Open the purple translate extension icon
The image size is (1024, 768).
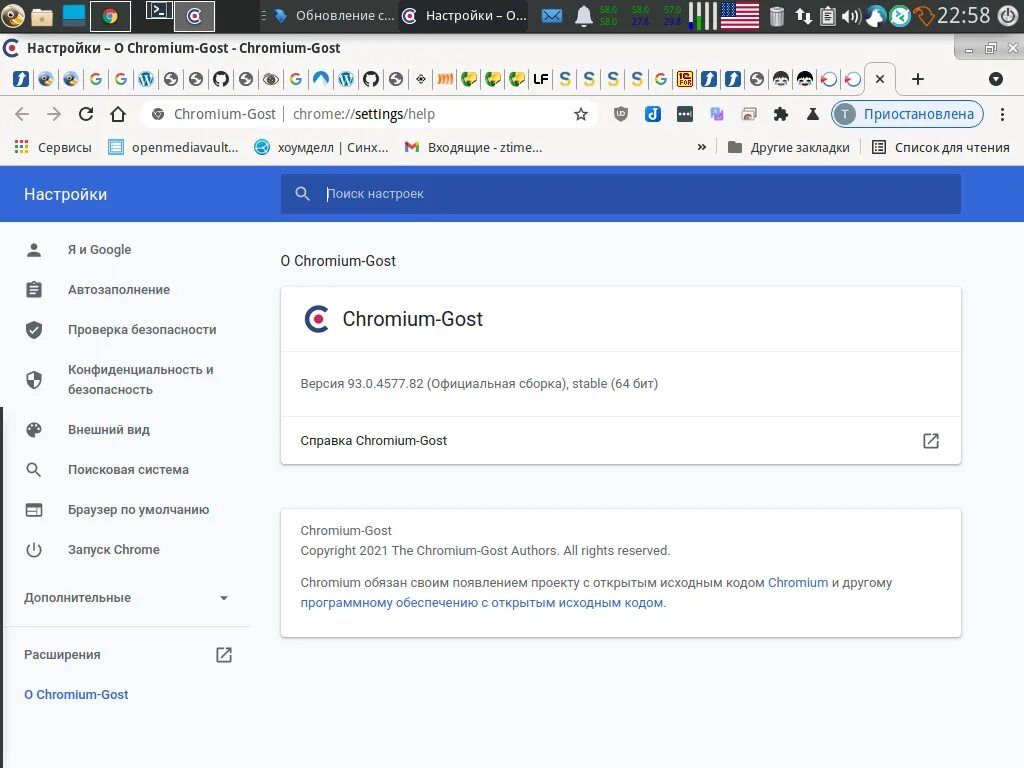coord(716,114)
